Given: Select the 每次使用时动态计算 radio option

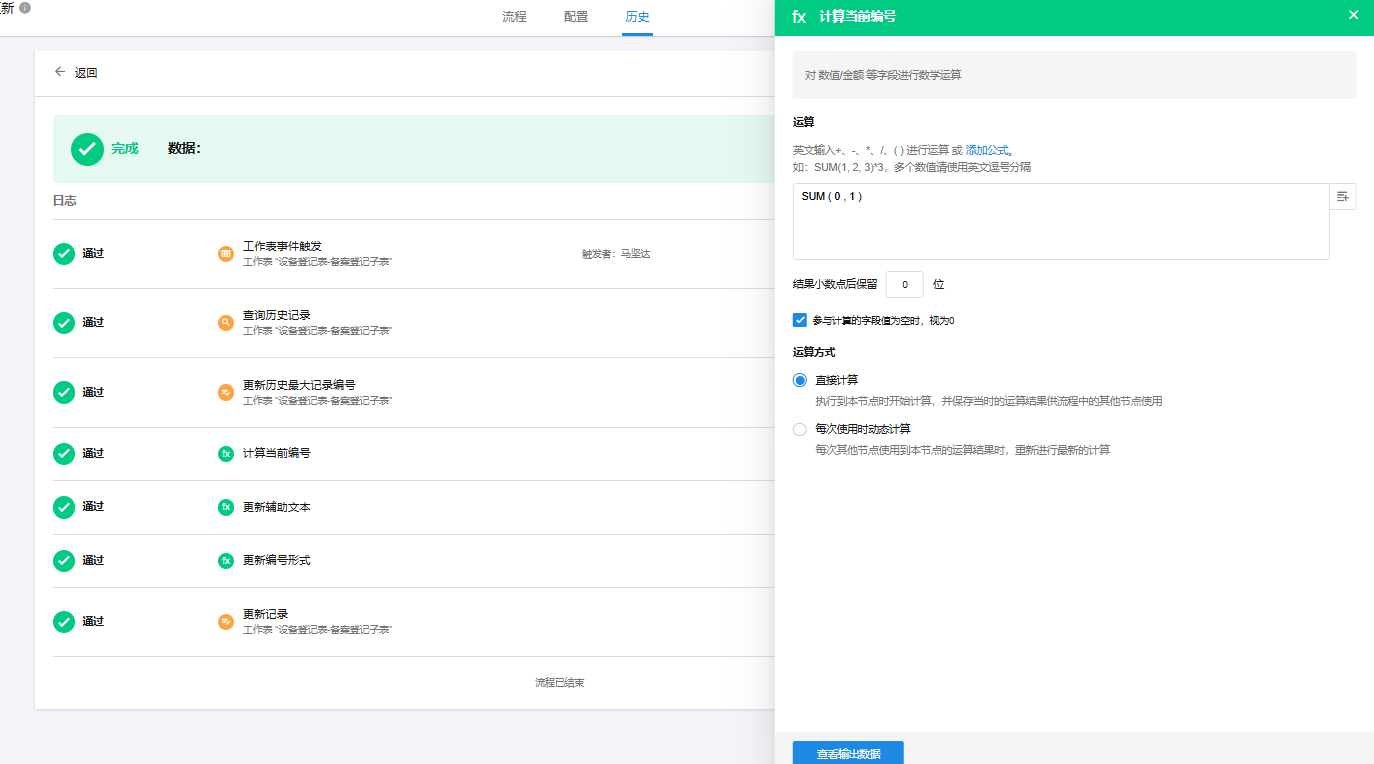Looking at the screenshot, I should click(x=800, y=429).
